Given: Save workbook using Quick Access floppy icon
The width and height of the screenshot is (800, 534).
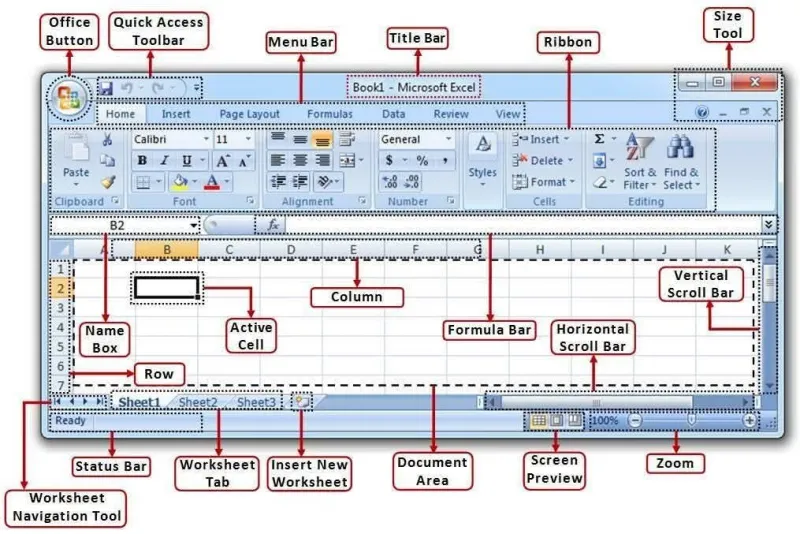Looking at the screenshot, I should (x=106, y=88).
